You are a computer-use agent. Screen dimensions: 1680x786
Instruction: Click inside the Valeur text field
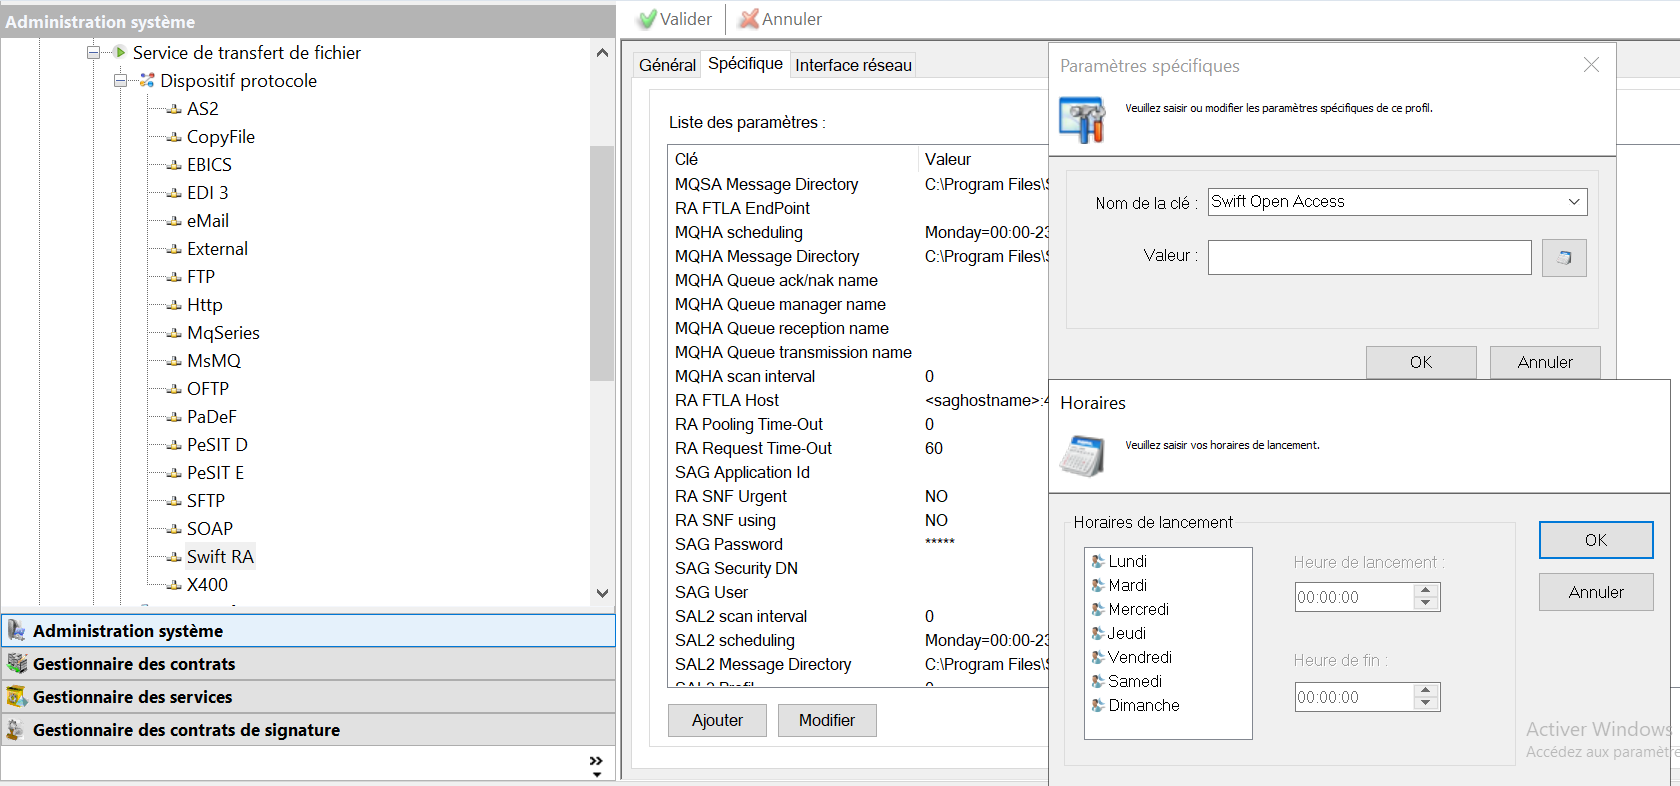tap(1369, 257)
